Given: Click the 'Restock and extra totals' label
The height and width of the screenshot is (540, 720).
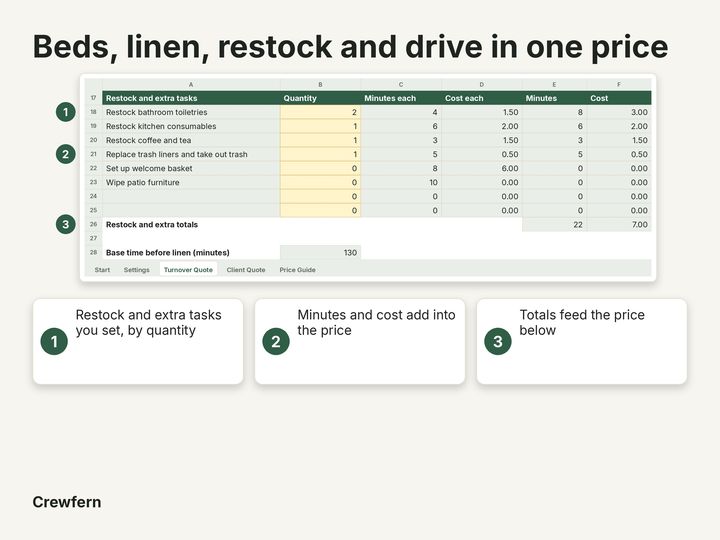Looking at the screenshot, I should [152, 225].
